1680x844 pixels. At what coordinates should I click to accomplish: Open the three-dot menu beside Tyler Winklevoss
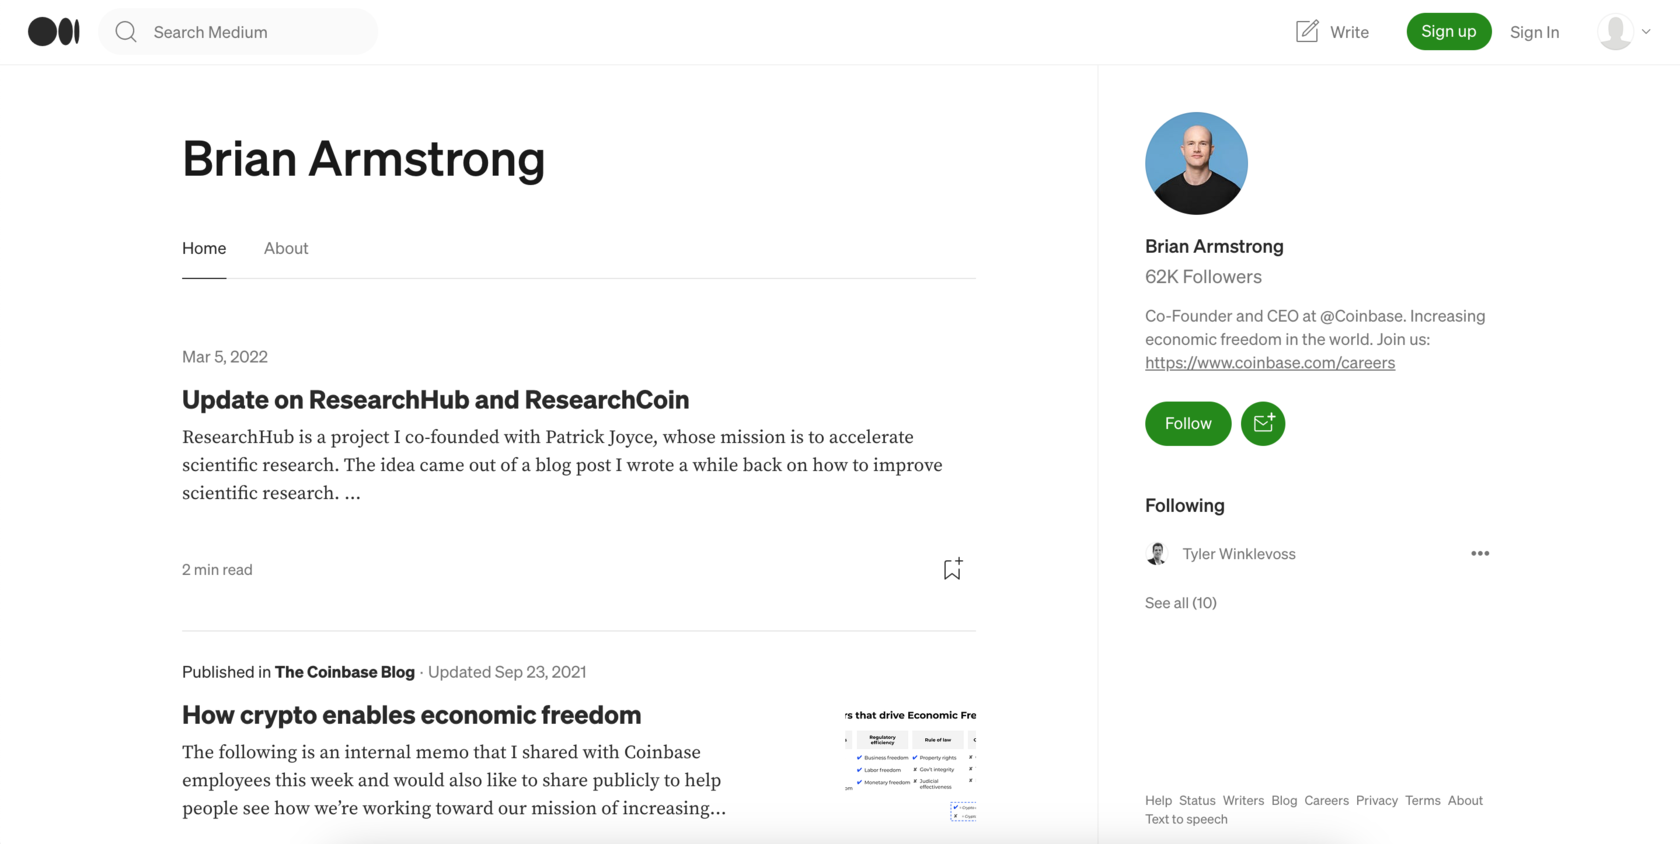pyautogui.click(x=1480, y=554)
